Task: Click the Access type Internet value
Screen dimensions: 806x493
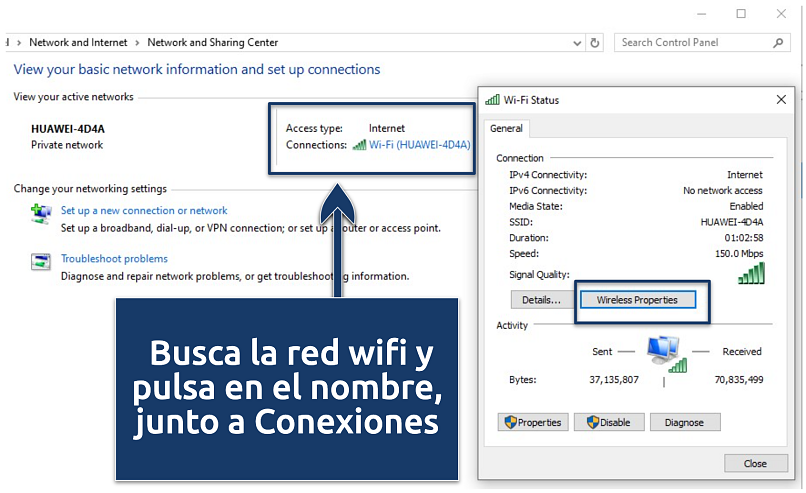Action: tap(387, 129)
